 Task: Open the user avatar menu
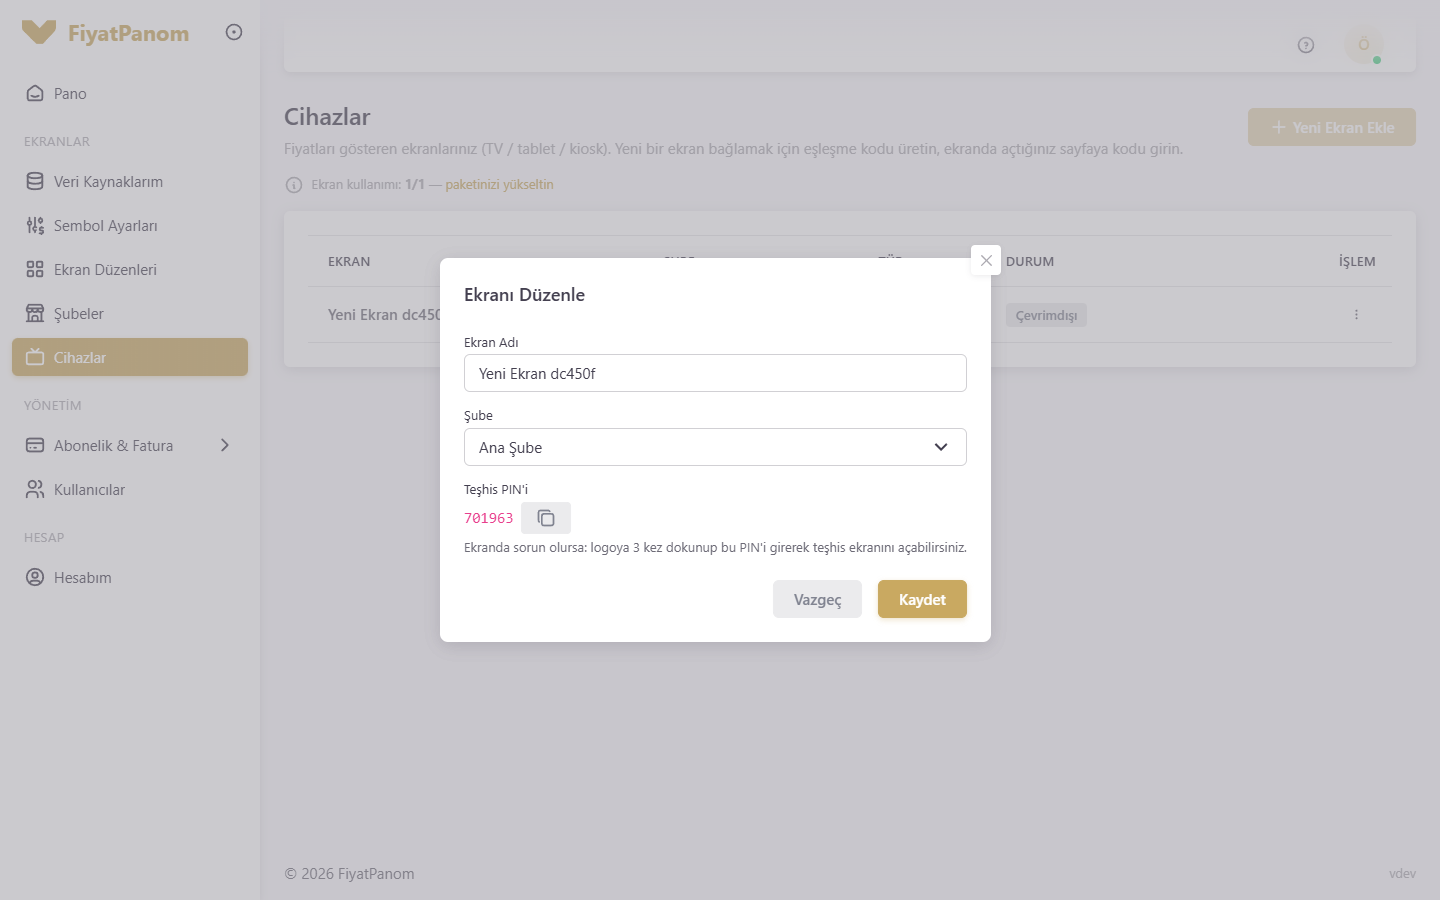[x=1364, y=45]
